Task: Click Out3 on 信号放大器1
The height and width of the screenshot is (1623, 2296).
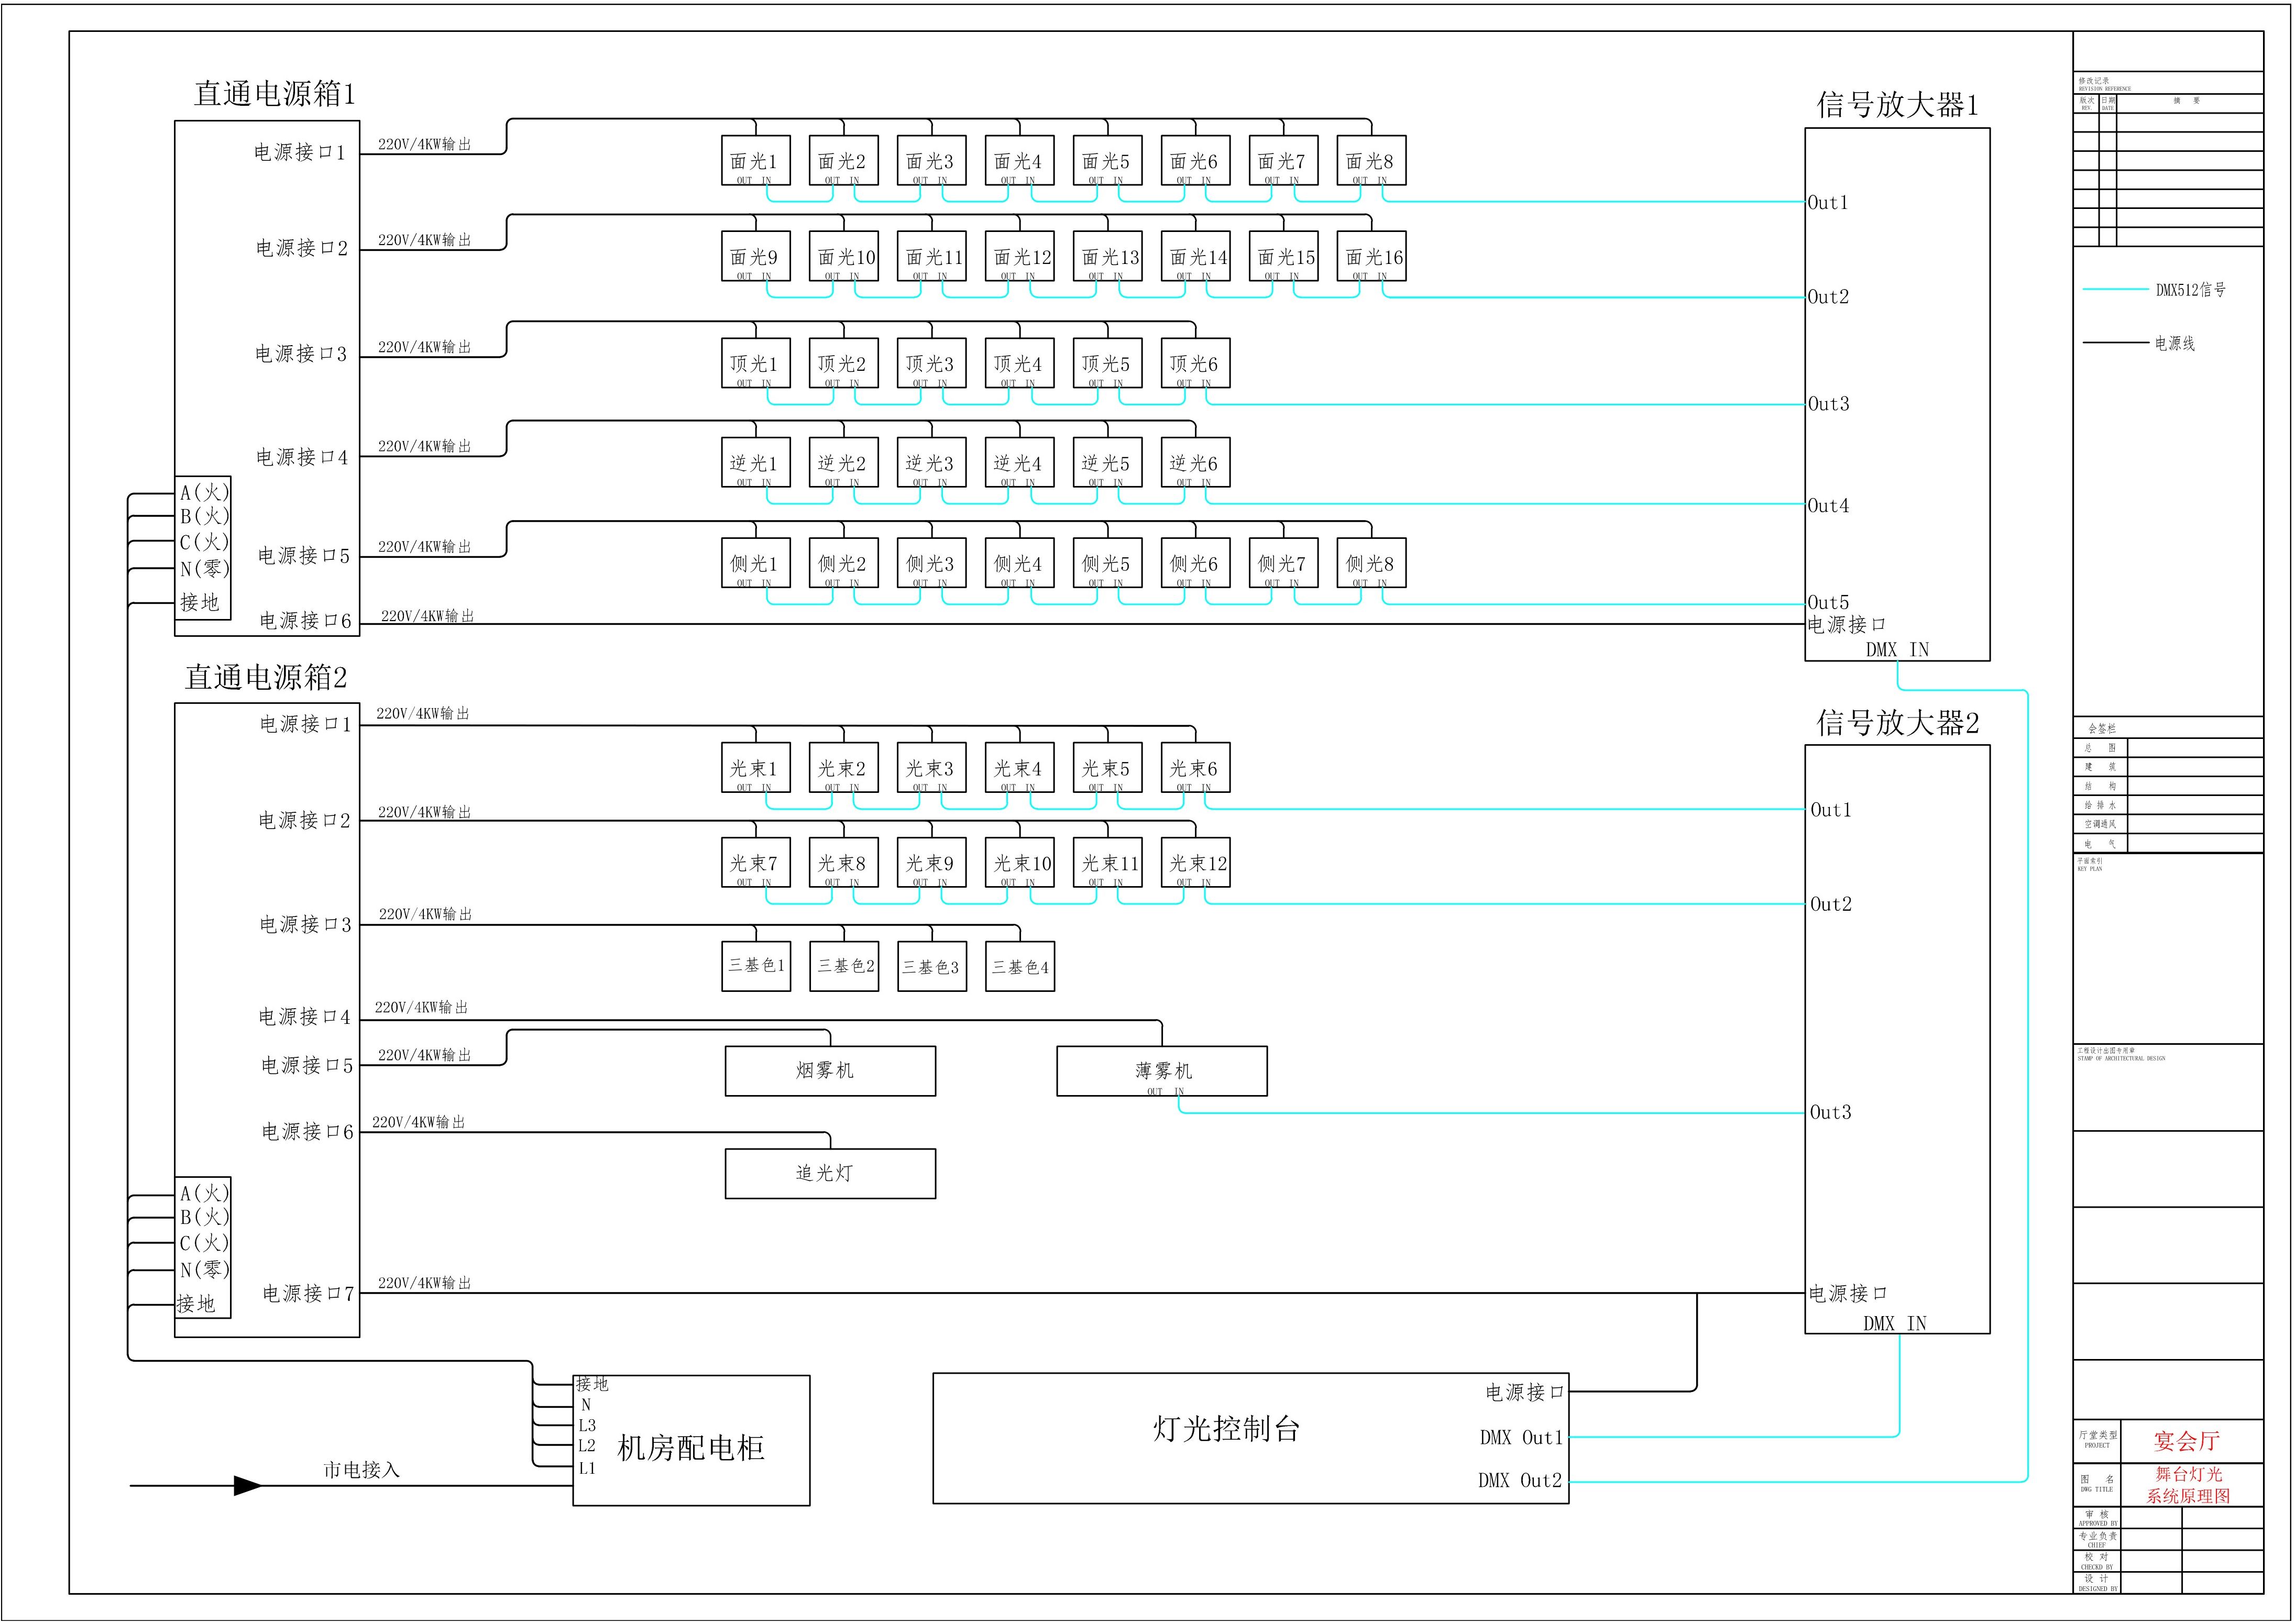Action: click(1829, 404)
